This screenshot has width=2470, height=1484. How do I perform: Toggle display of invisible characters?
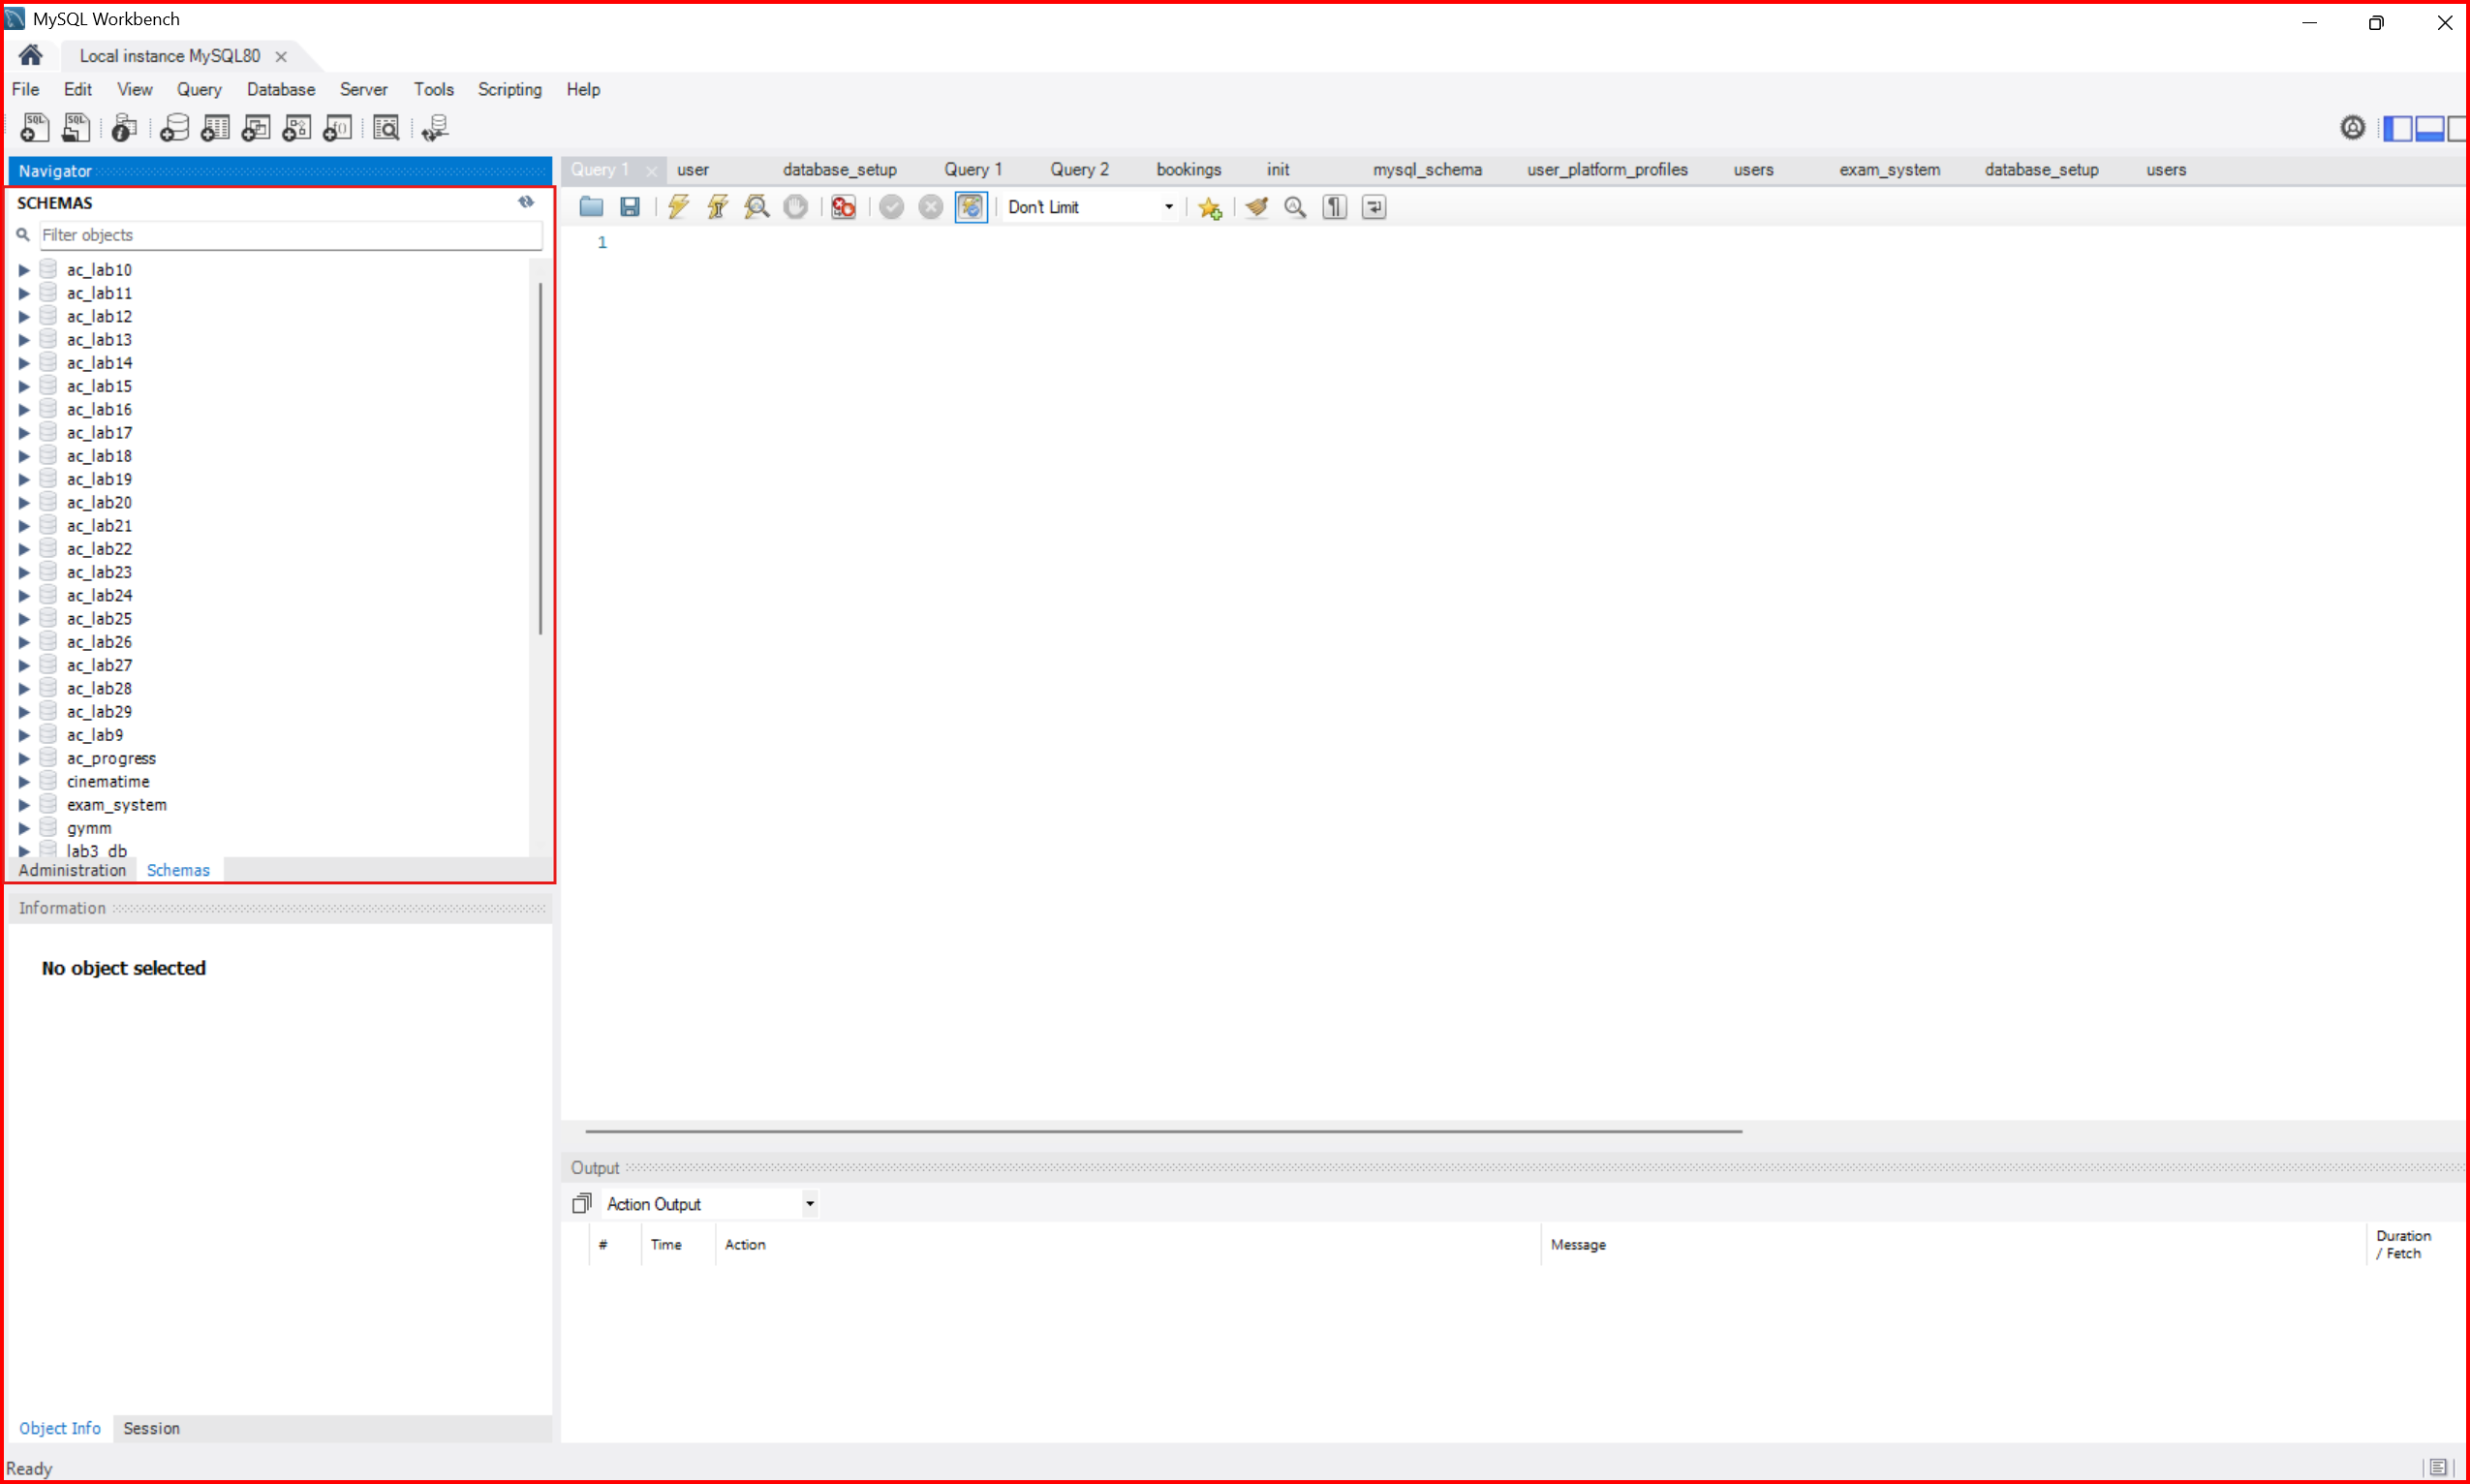1334,207
